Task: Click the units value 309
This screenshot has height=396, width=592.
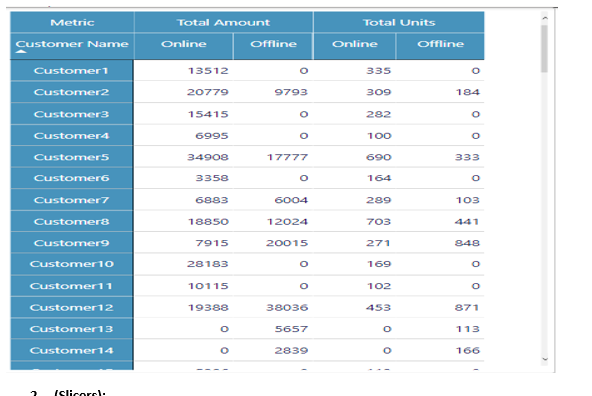Action: click(378, 92)
